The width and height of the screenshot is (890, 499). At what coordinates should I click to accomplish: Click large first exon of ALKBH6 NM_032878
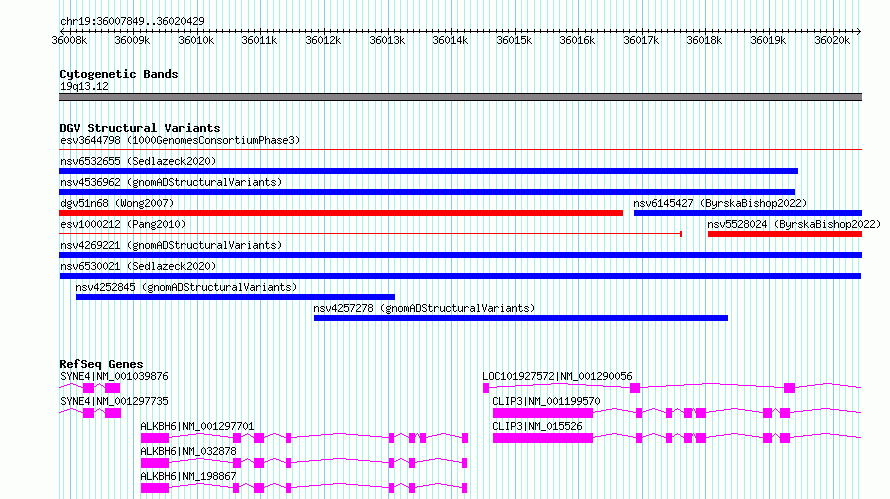[x=155, y=463]
